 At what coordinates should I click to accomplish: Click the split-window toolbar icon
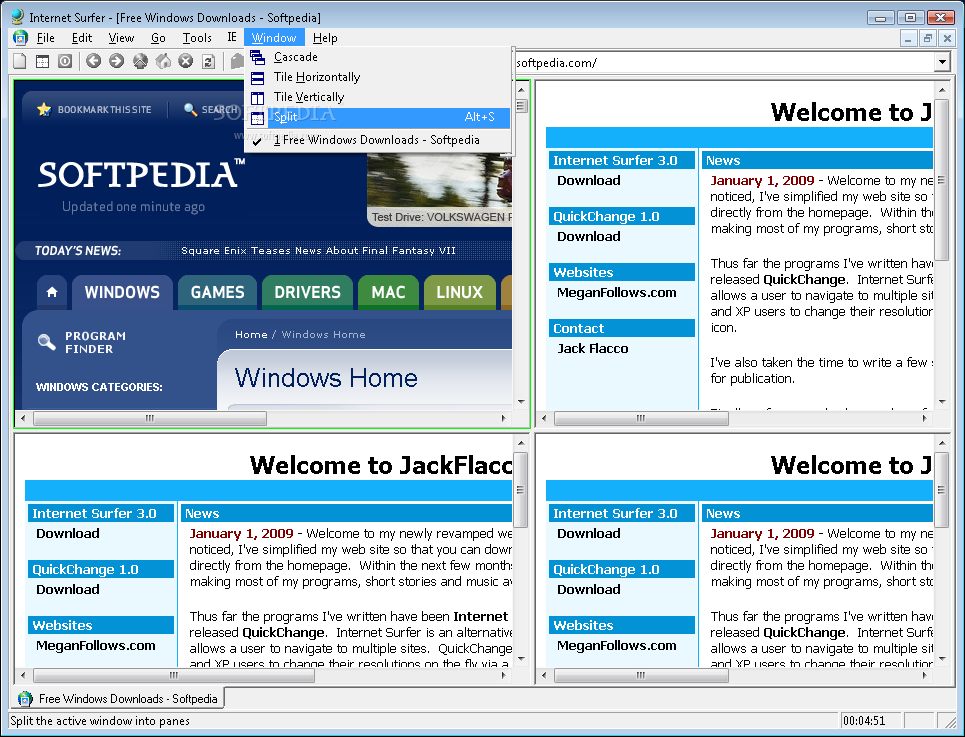42,61
